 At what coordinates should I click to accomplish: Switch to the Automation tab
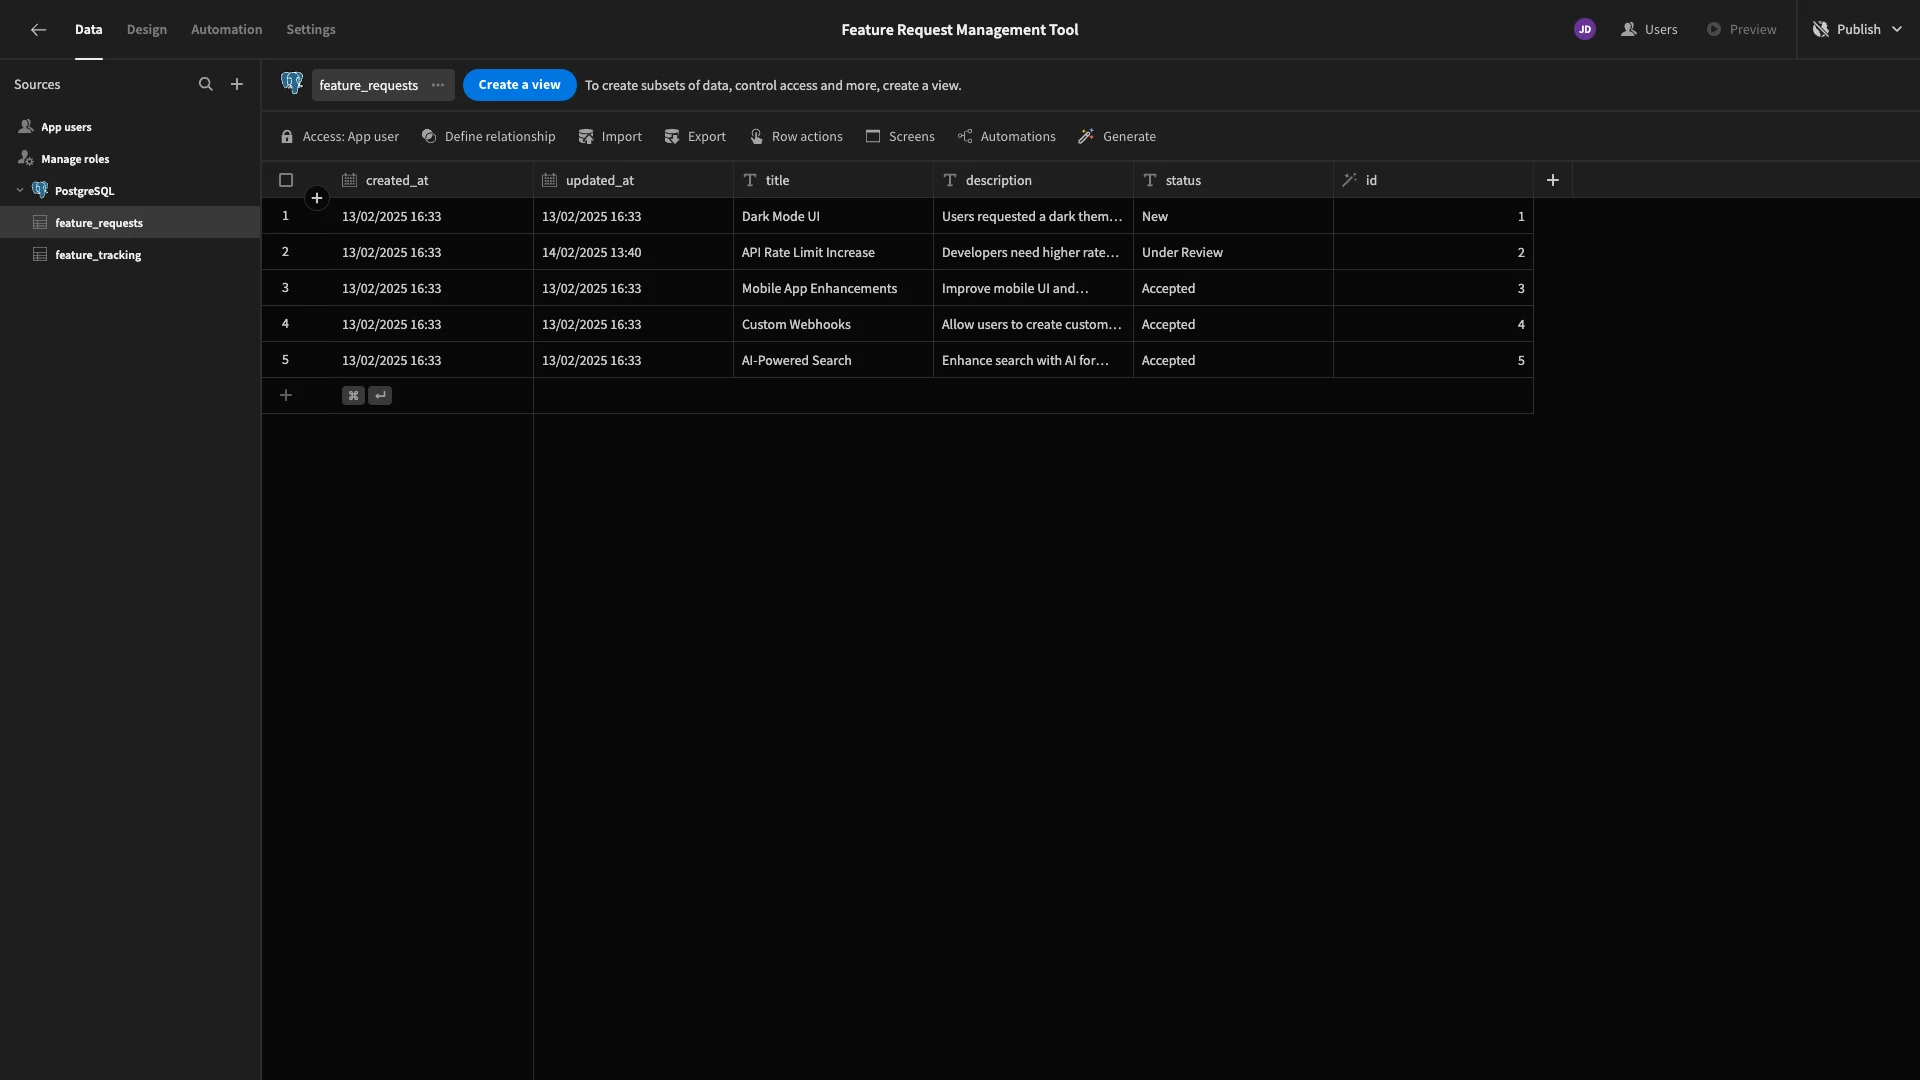click(x=227, y=30)
